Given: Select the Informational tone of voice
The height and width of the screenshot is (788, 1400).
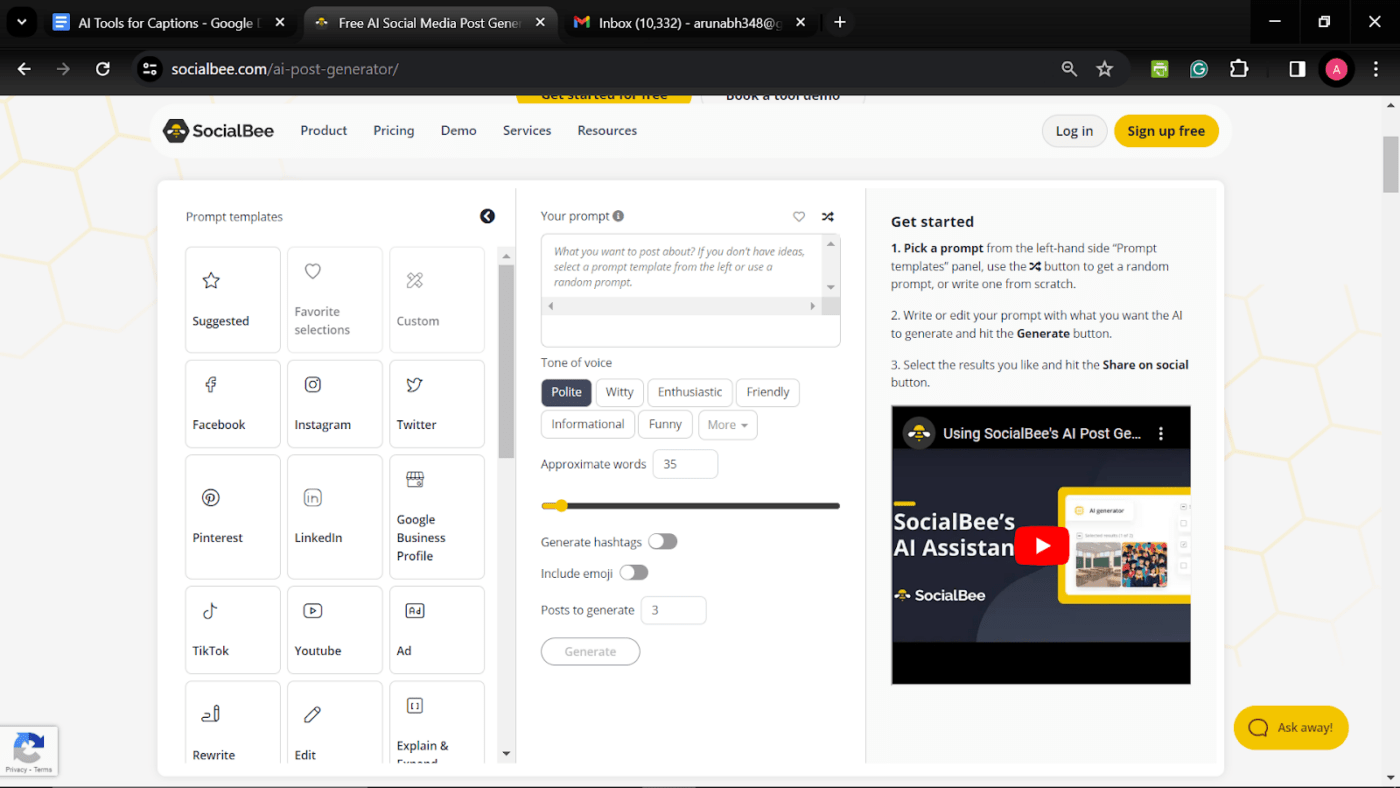Looking at the screenshot, I should (587, 424).
